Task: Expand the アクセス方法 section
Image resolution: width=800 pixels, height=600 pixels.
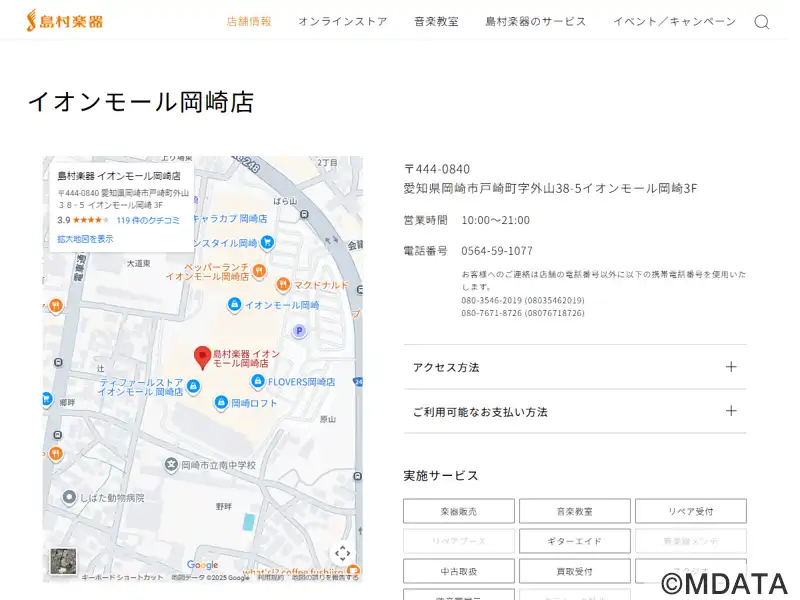Action: point(574,367)
